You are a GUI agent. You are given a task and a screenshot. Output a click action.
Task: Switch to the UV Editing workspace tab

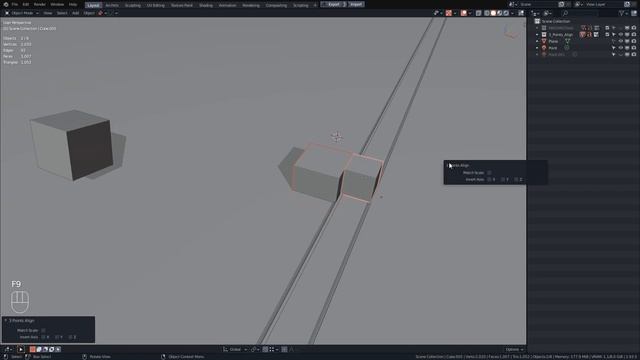pyautogui.click(x=156, y=5)
